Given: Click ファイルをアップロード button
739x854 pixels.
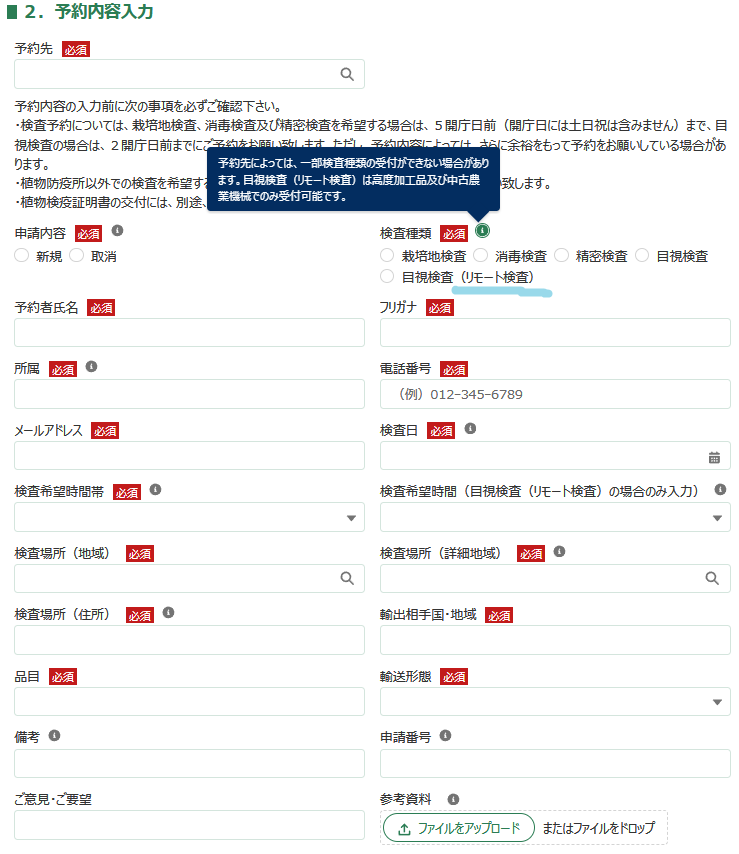Looking at the screenshot, I should 459,828.
